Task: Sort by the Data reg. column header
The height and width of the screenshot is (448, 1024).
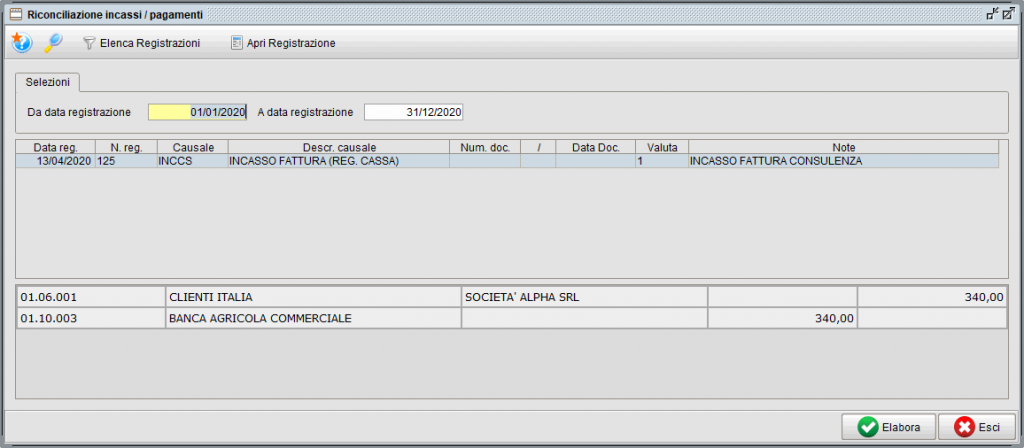Action: (x=56, y=147)
